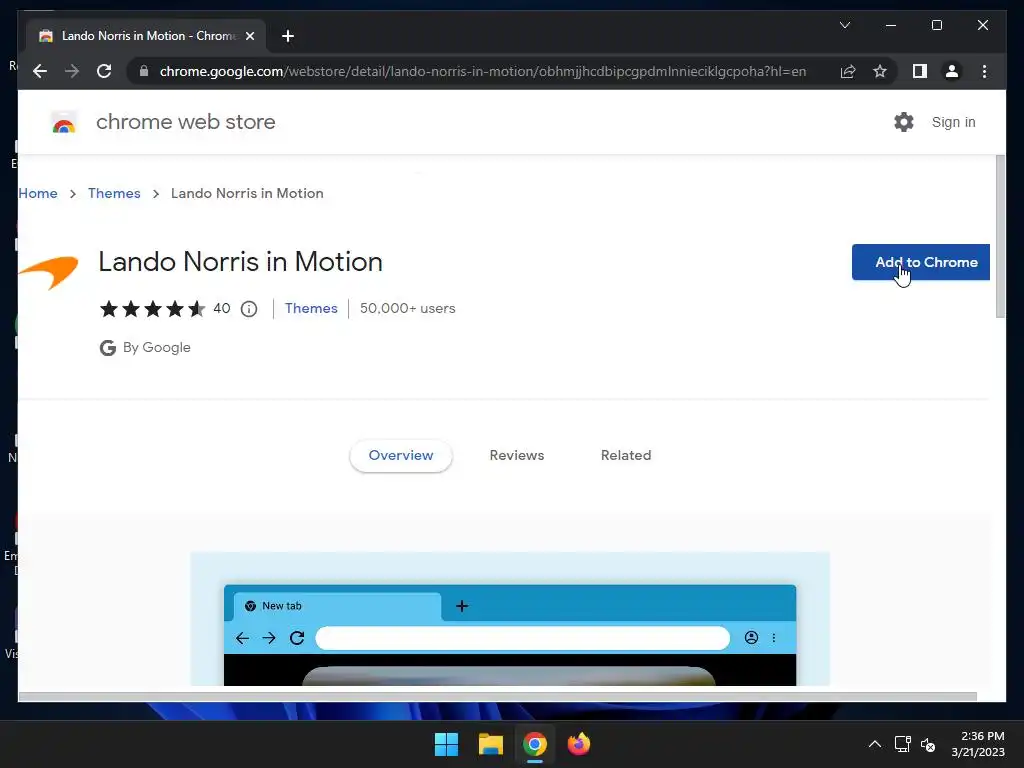Click the vertical page scrollbar thumb
1024x768 pixels.
click(x=1000, y=237)
